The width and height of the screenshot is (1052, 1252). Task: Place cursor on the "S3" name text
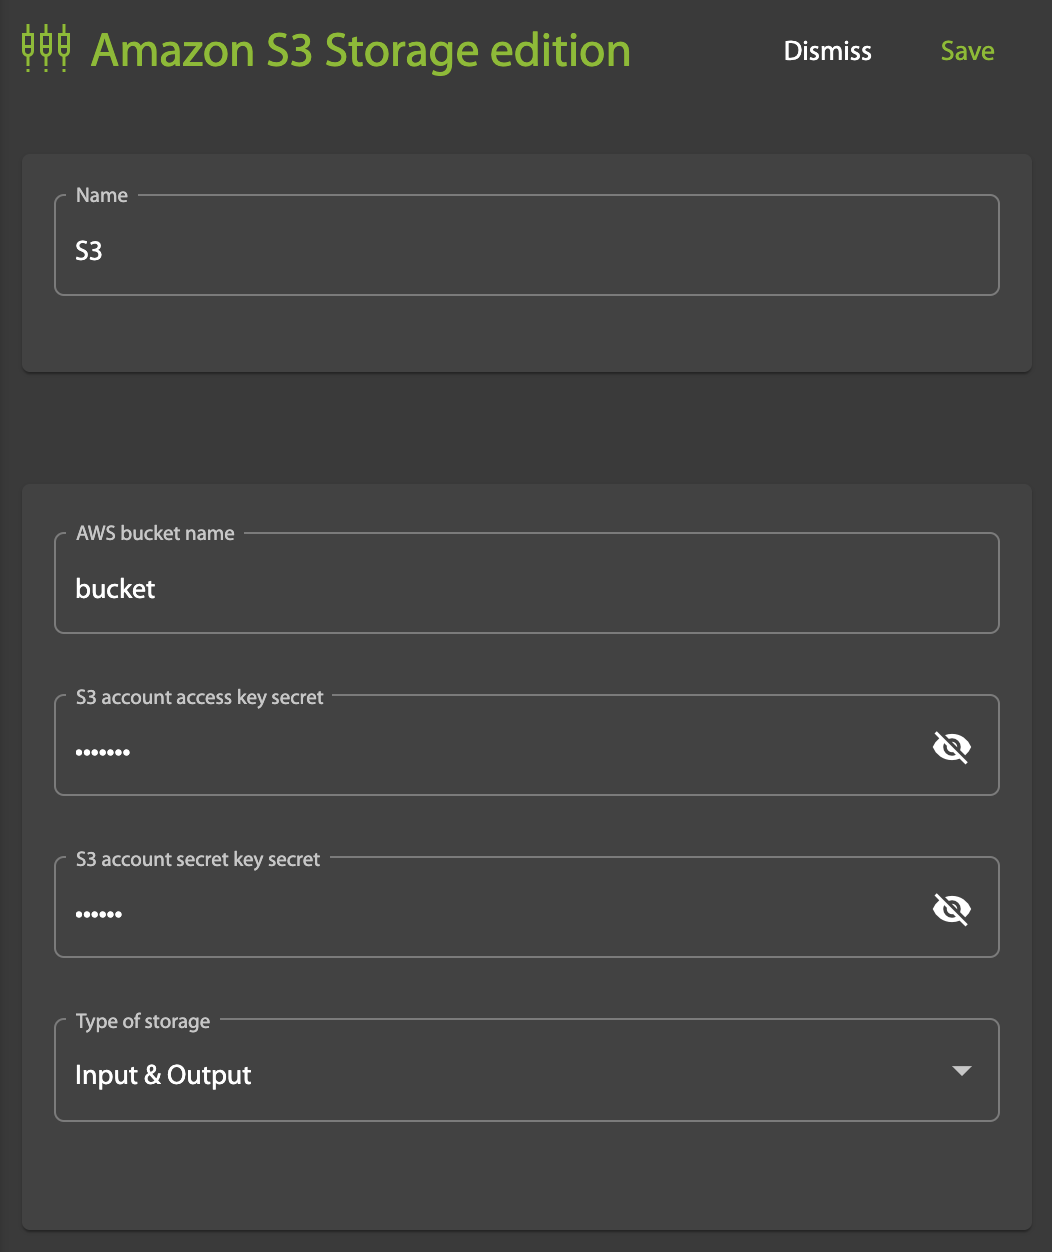(x=89, y=251)
